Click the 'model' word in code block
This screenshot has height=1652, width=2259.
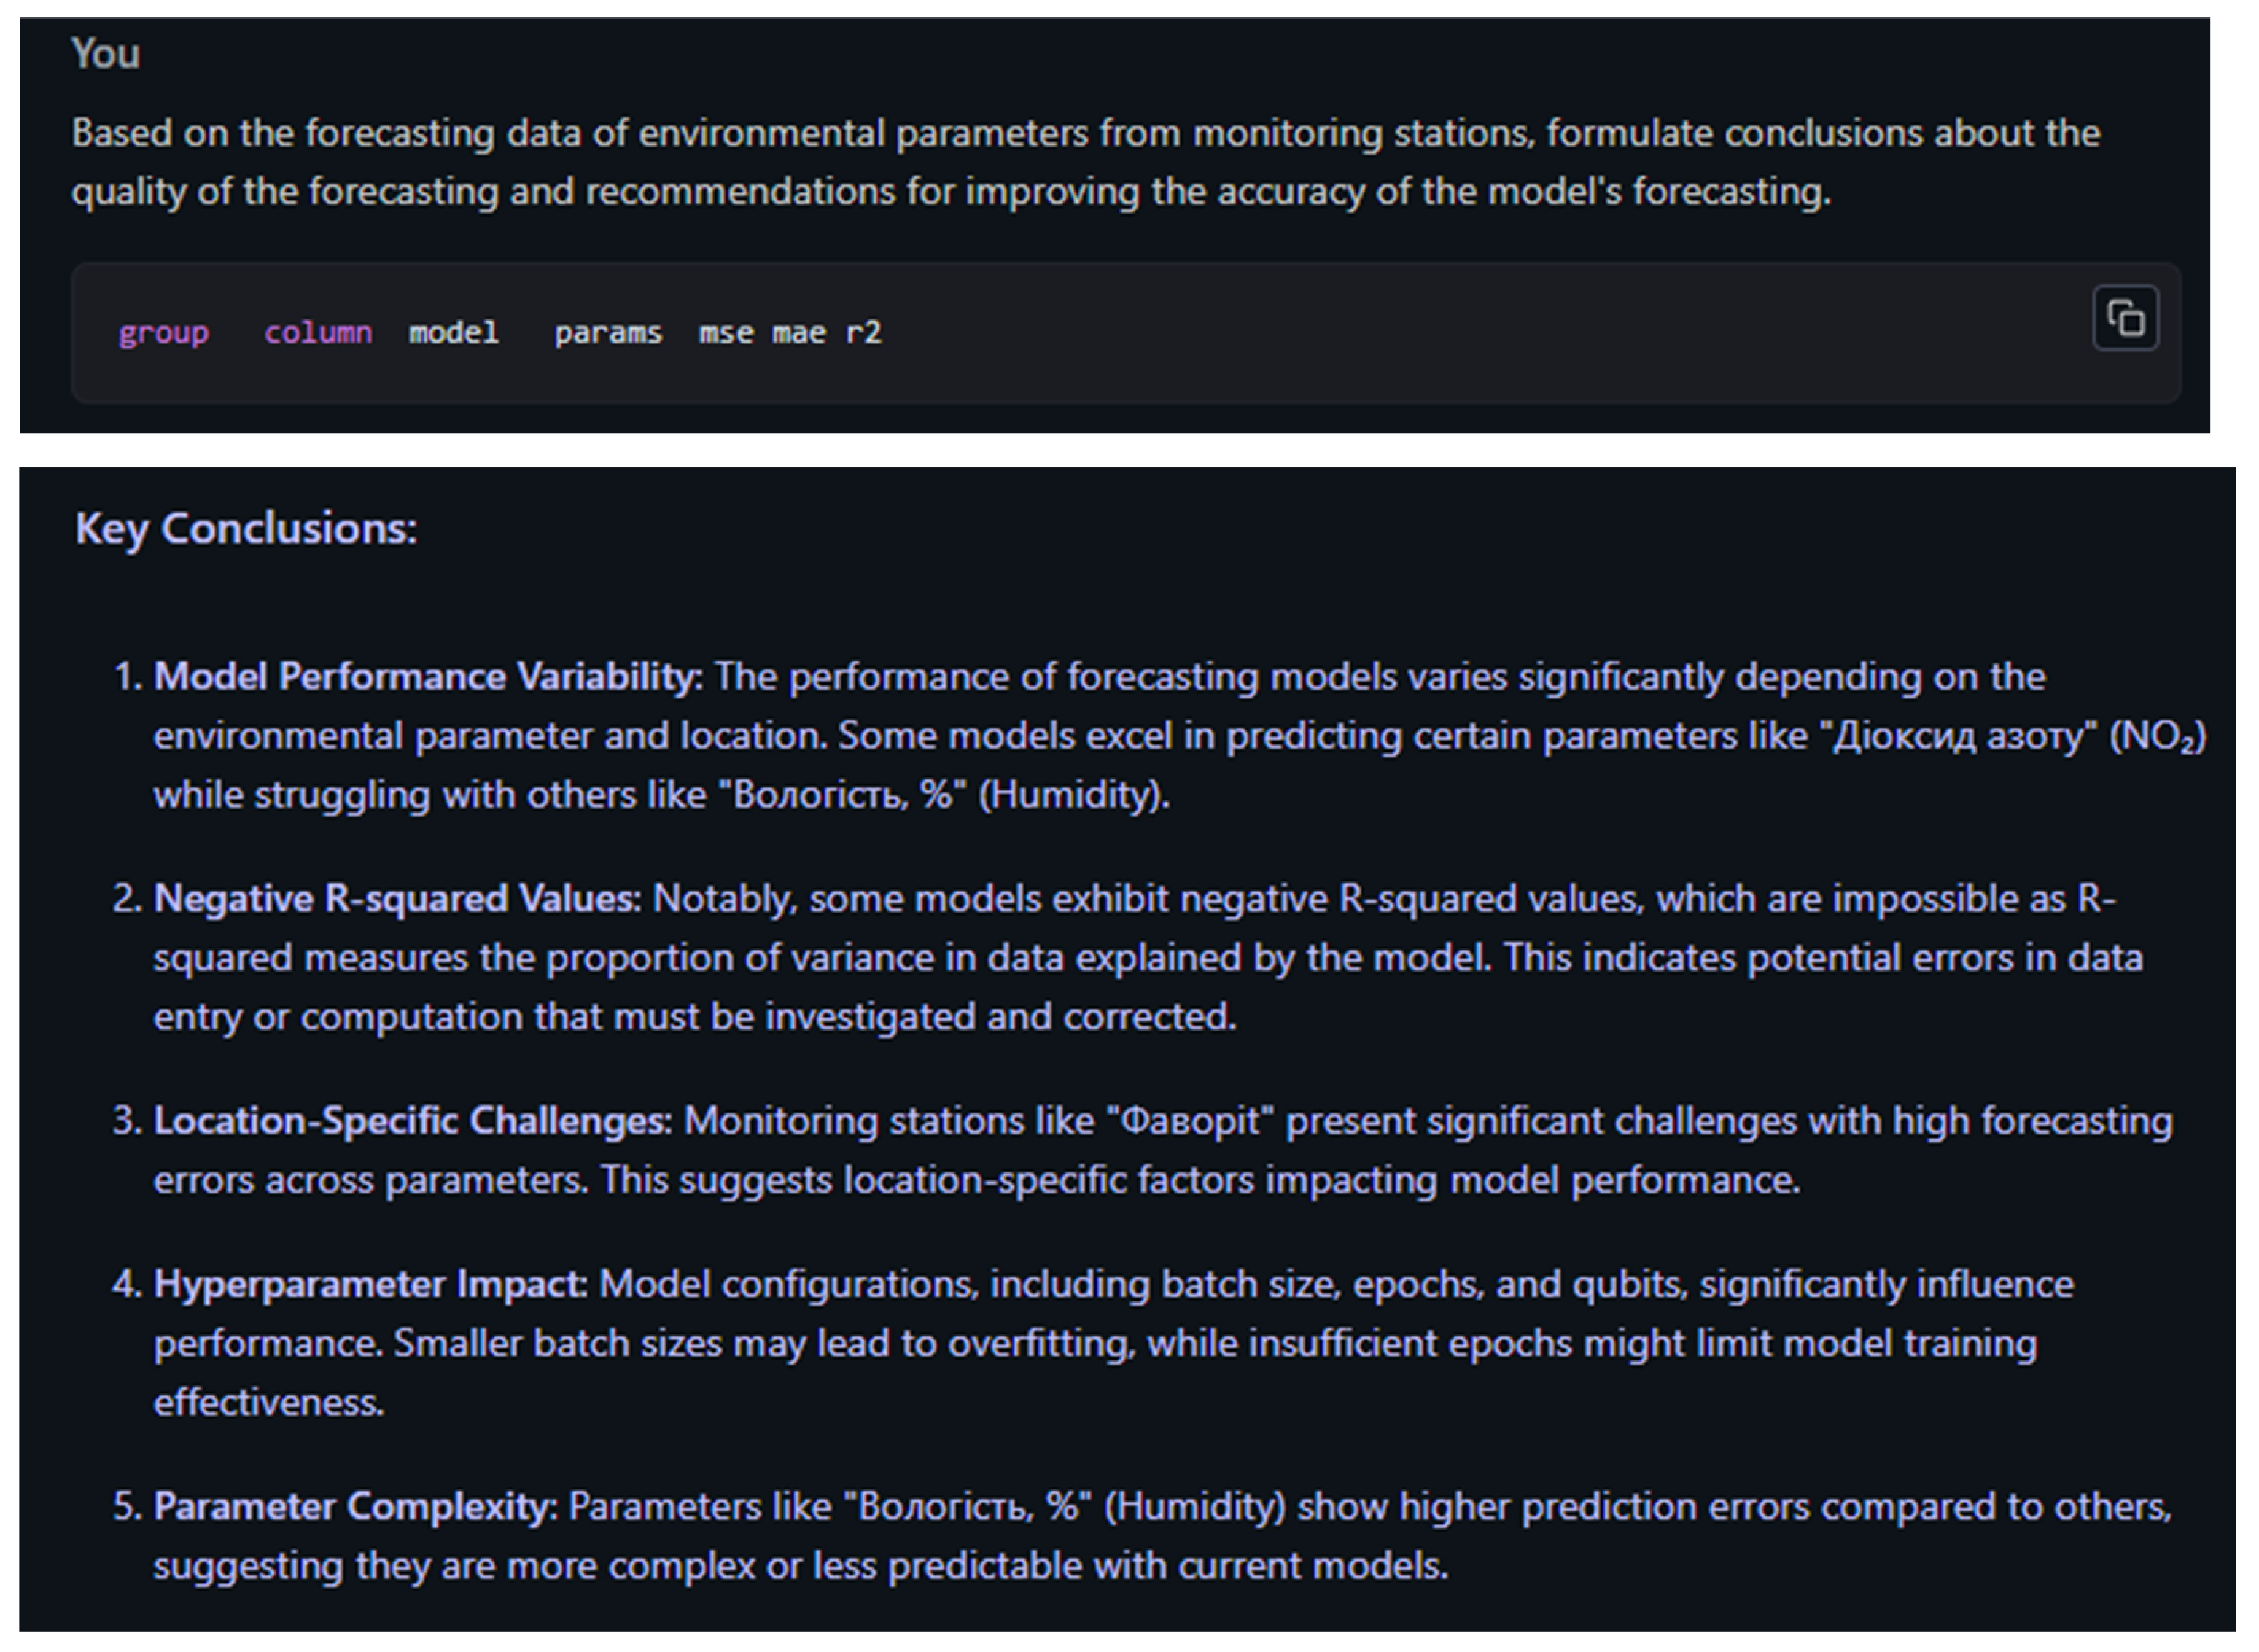[453, 333]
